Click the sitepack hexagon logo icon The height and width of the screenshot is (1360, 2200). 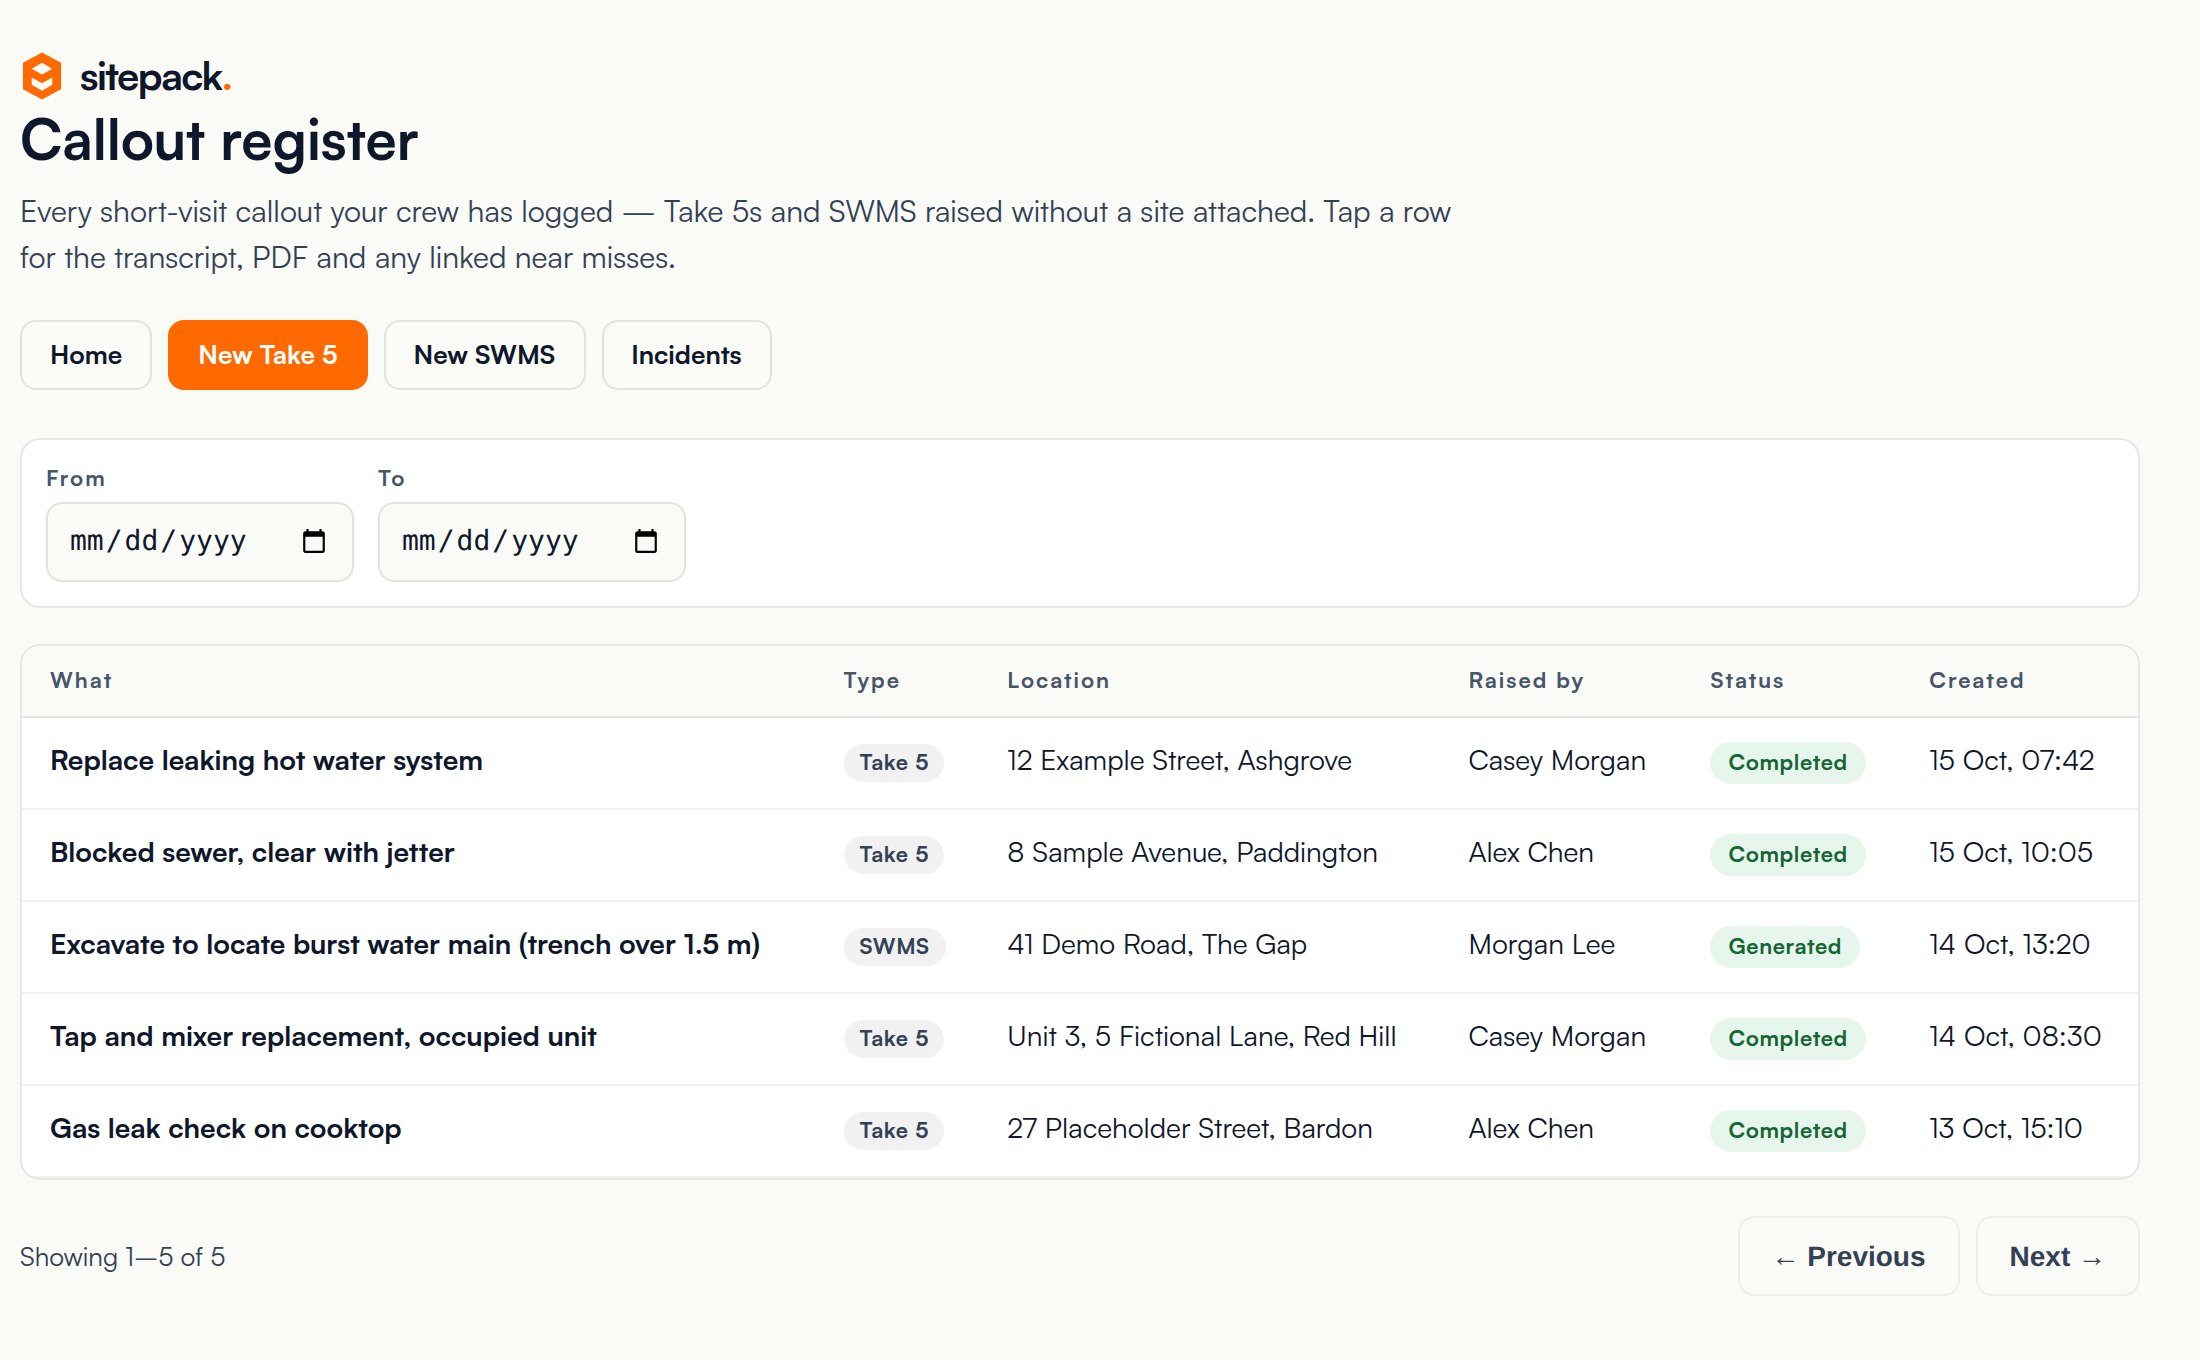coord(42,76)
